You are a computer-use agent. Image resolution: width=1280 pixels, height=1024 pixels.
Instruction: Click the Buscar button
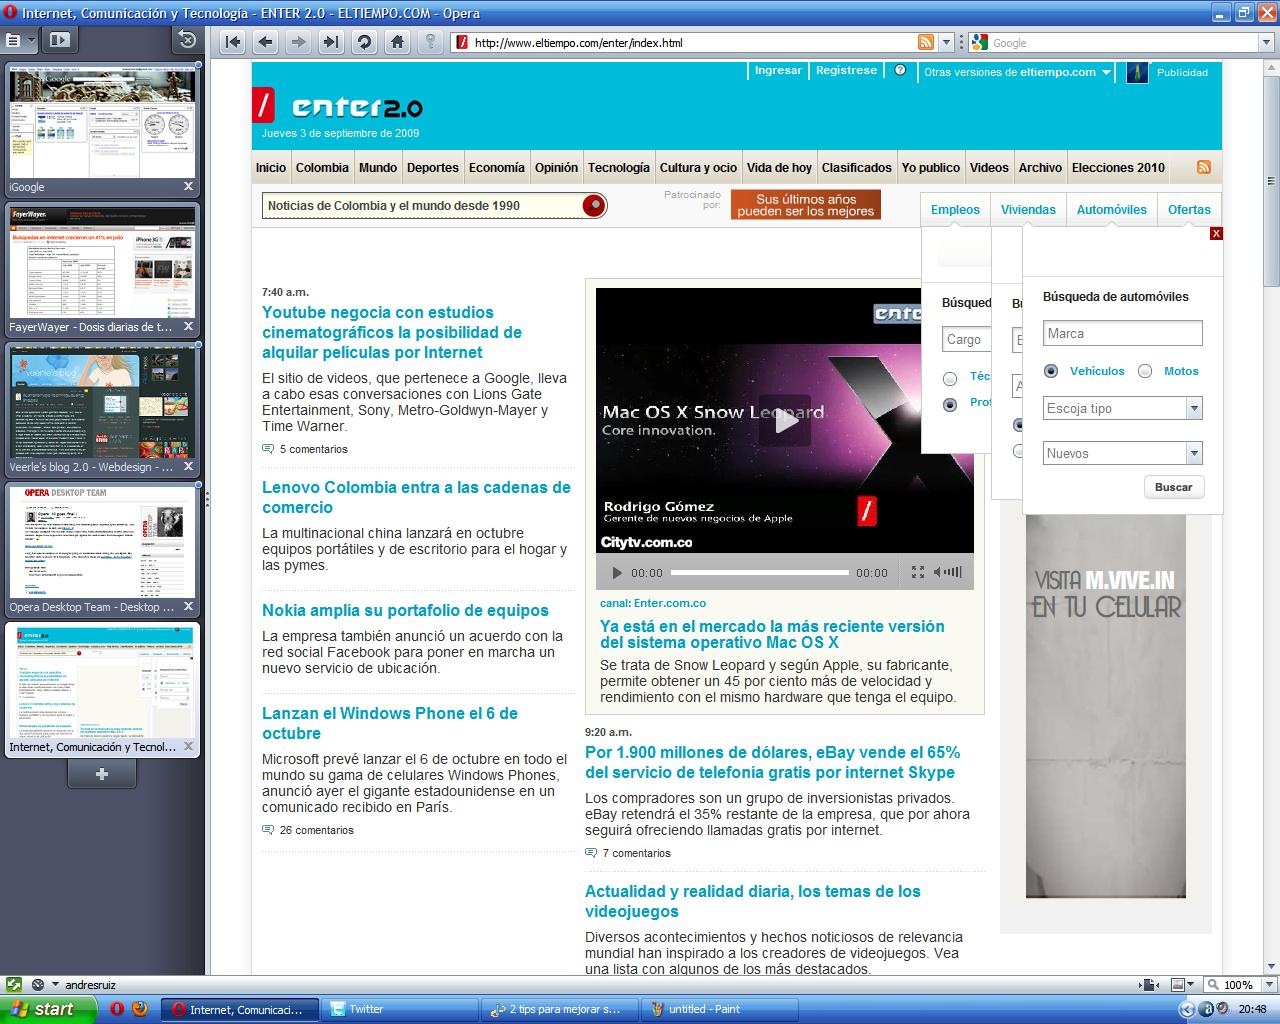click(1173, 487)
